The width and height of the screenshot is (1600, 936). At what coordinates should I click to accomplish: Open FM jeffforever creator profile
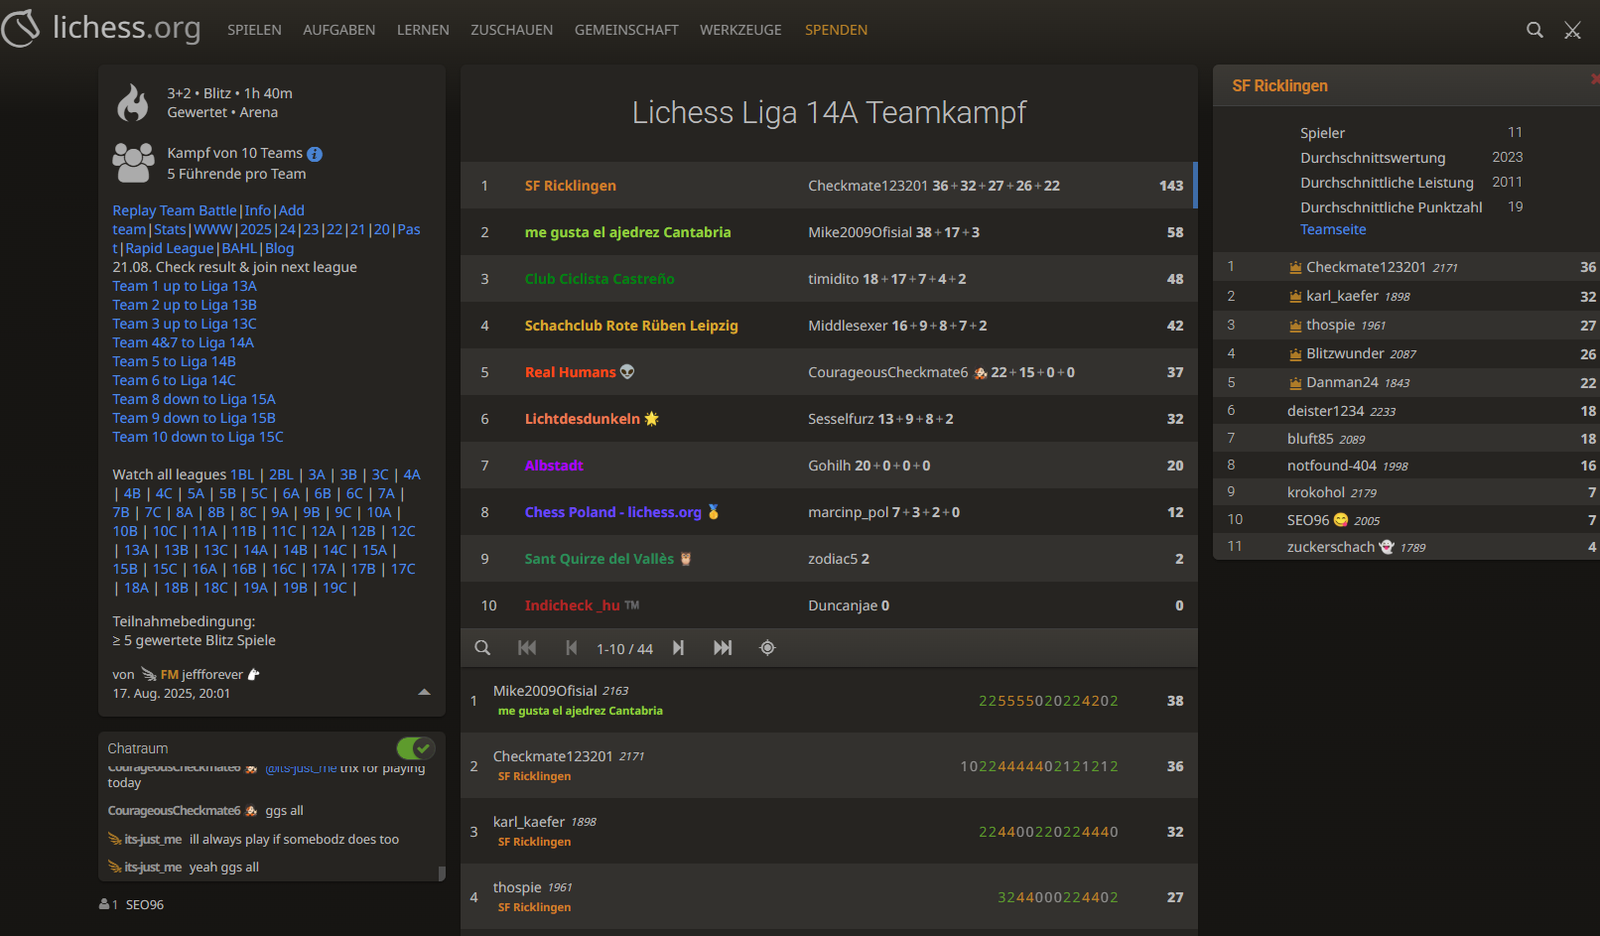(202, 675)
